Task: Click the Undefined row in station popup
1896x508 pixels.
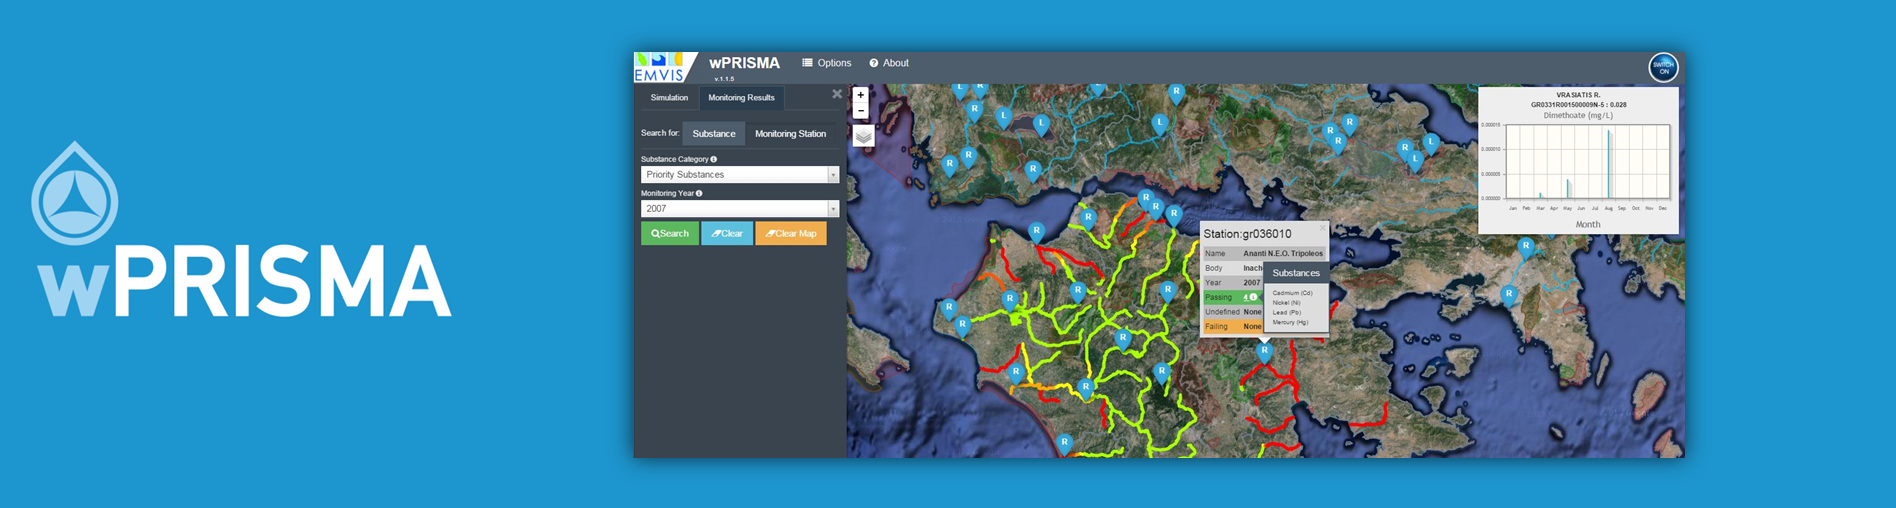Action: click(x=1233, y=312)
